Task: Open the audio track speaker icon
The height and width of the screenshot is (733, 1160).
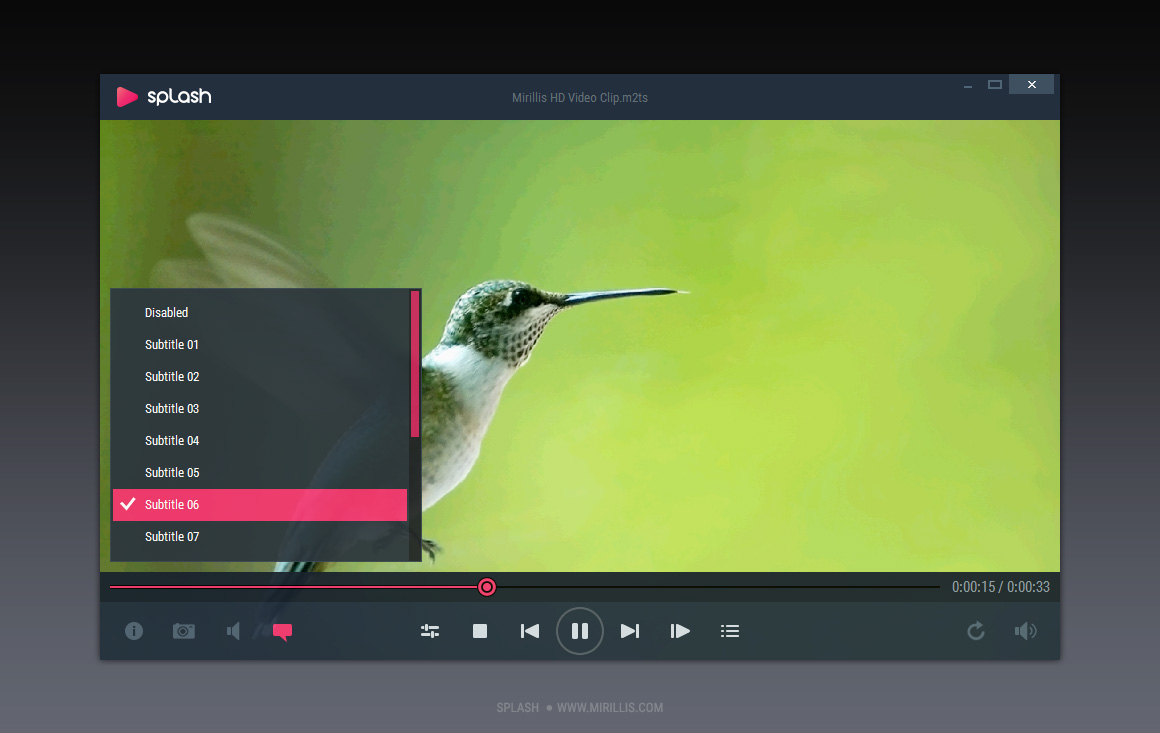Action: [233, 631]
